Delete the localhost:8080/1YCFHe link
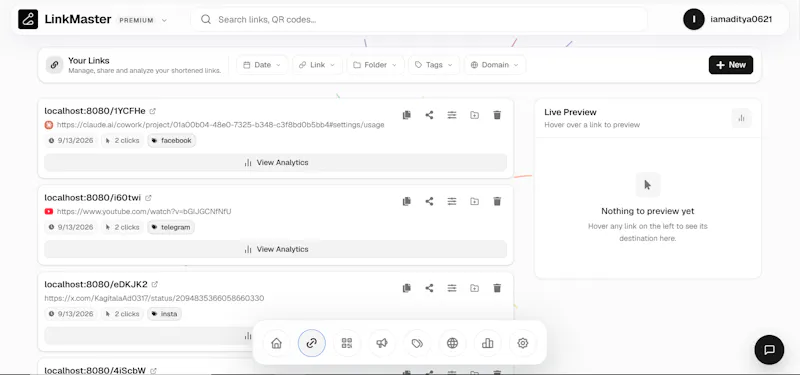Screen dimensions: 800x375 coord(497,115)
